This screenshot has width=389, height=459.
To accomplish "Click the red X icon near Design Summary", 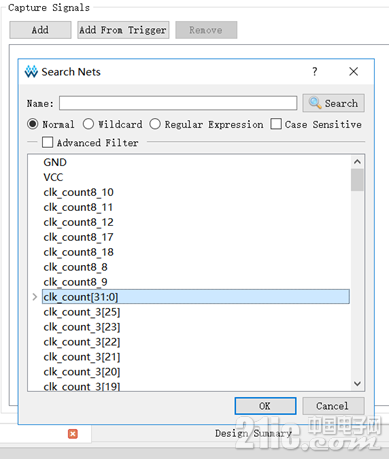I will coord(73,434).
